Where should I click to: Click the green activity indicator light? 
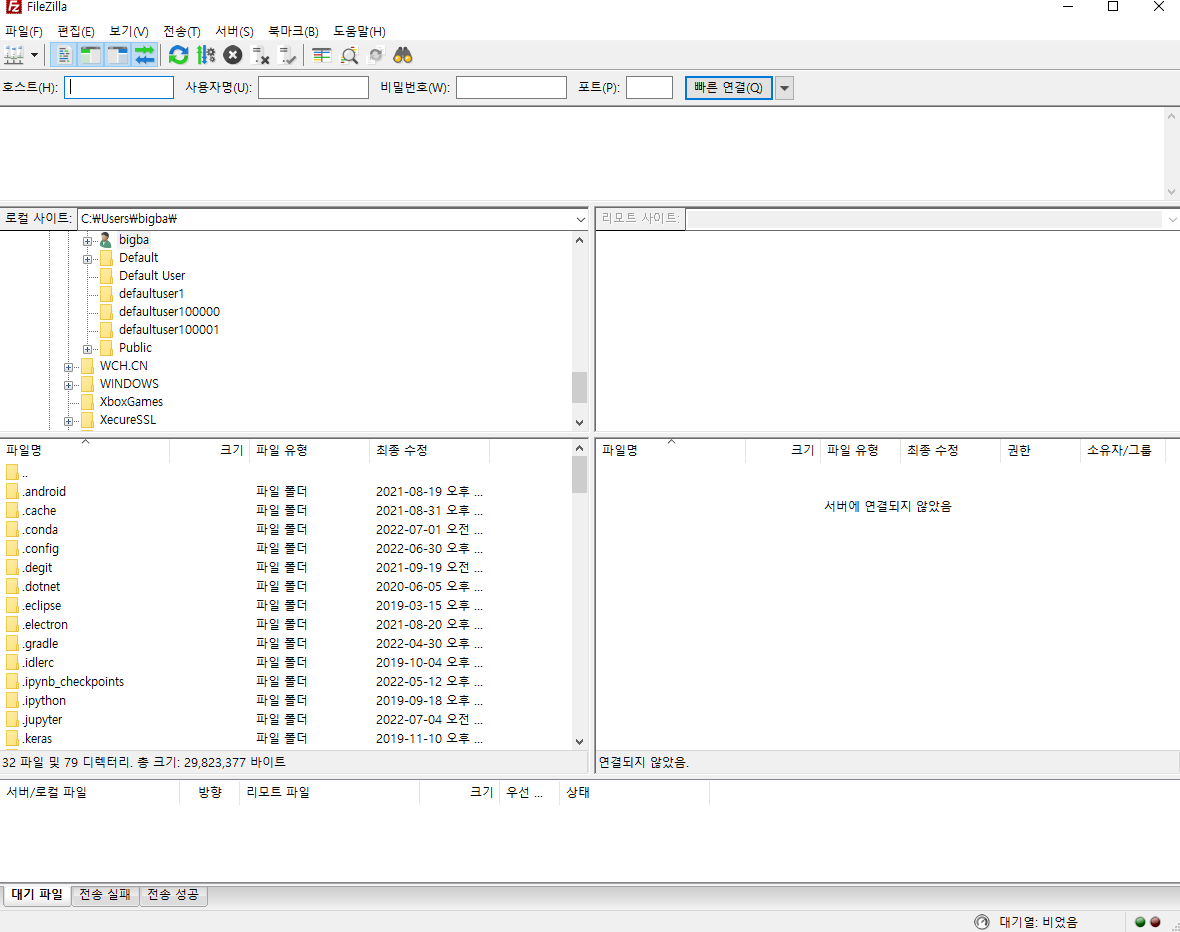click(1140, 921)
